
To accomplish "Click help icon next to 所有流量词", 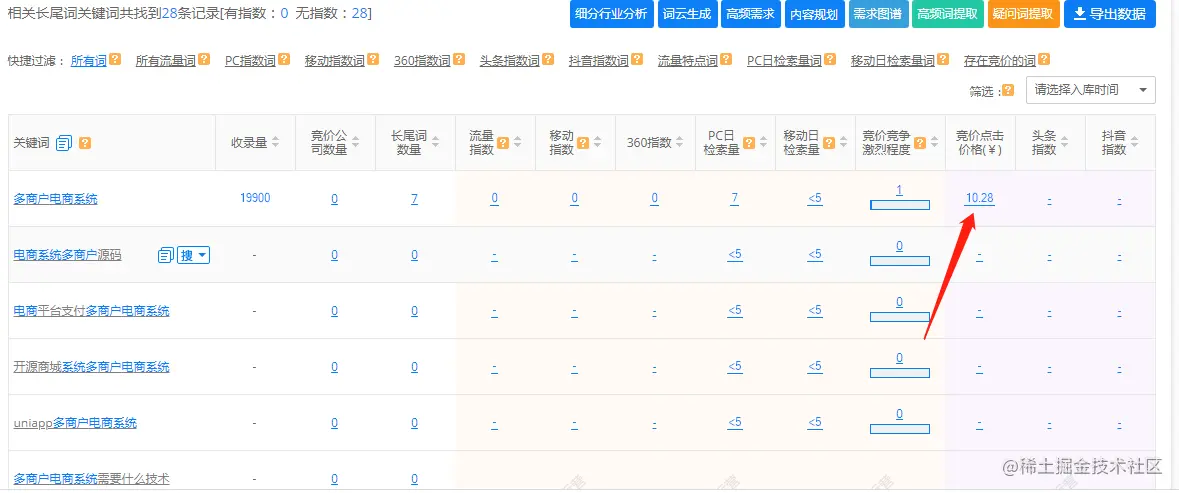I will 204,60.
